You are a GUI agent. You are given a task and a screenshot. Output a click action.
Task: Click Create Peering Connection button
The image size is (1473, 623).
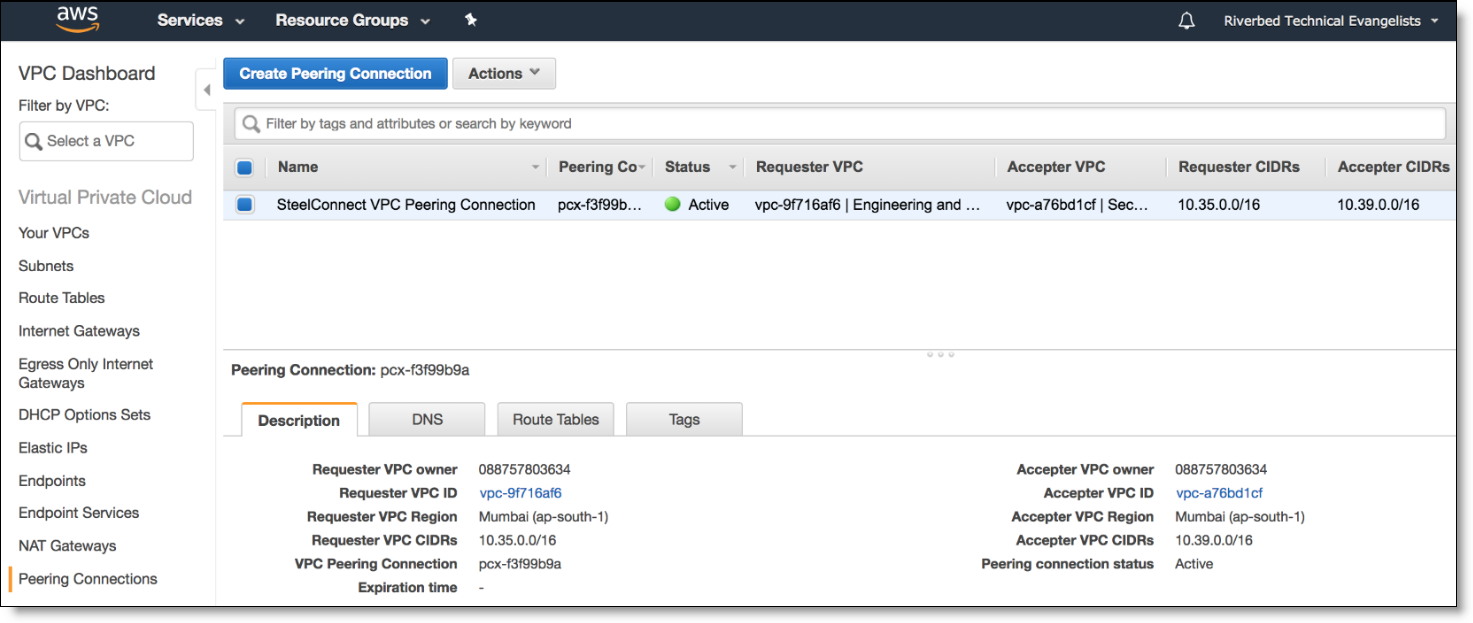[x=335, y=73]
